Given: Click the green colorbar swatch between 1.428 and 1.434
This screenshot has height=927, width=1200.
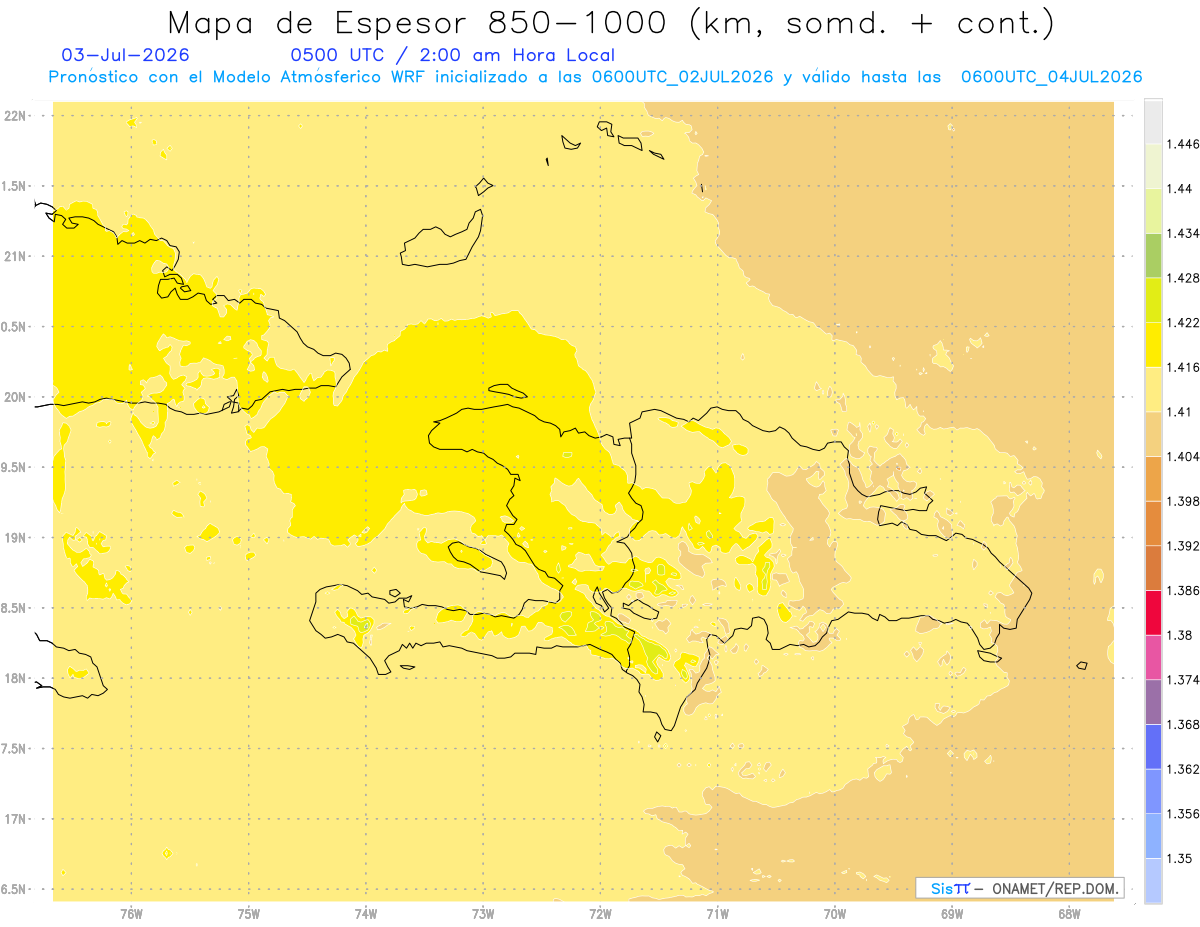Looking at the screenshot, I should [1153, 255].
